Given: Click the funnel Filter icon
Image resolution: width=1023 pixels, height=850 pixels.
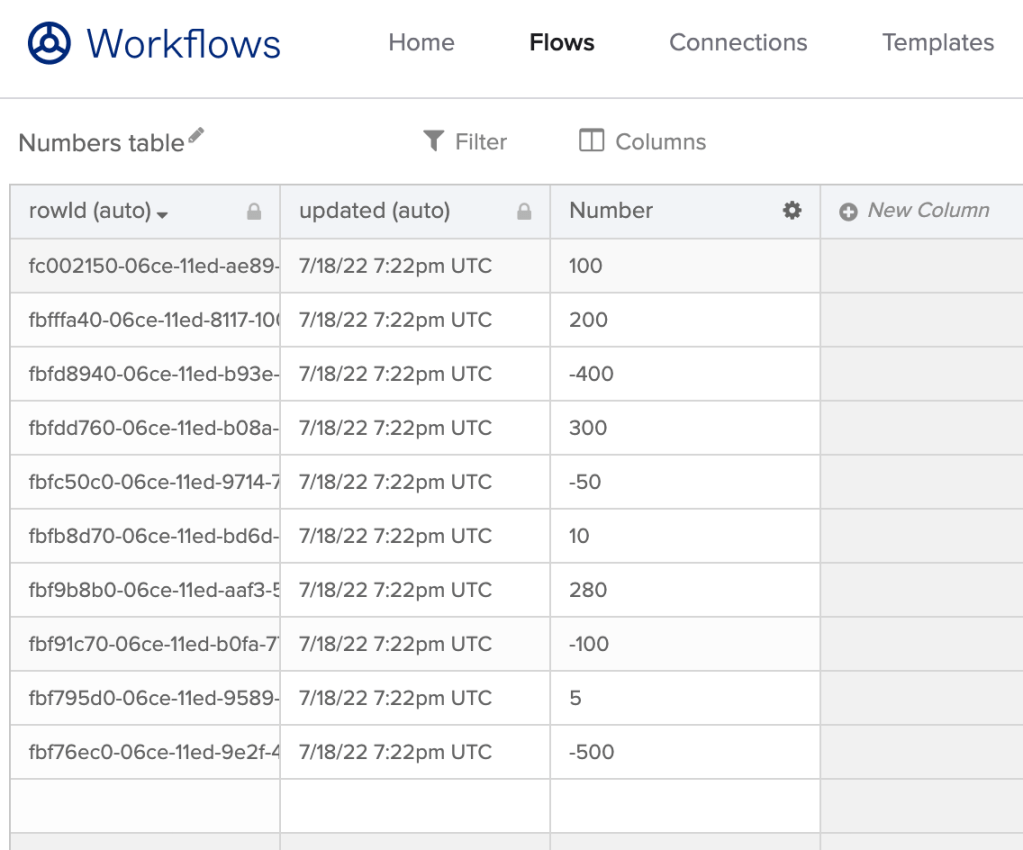Looking at the screenshot, I should [x=433, y=141].
